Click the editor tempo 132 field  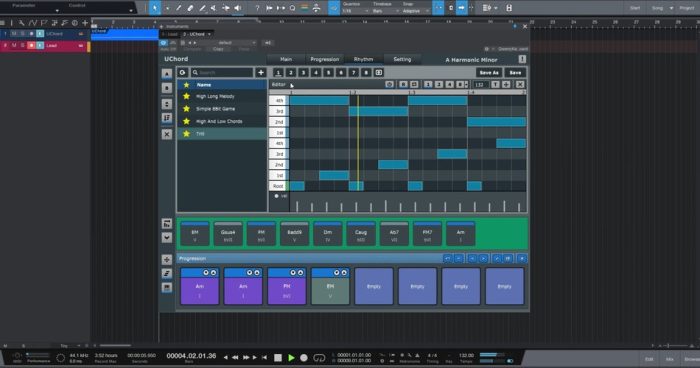(x=480, y=84)
